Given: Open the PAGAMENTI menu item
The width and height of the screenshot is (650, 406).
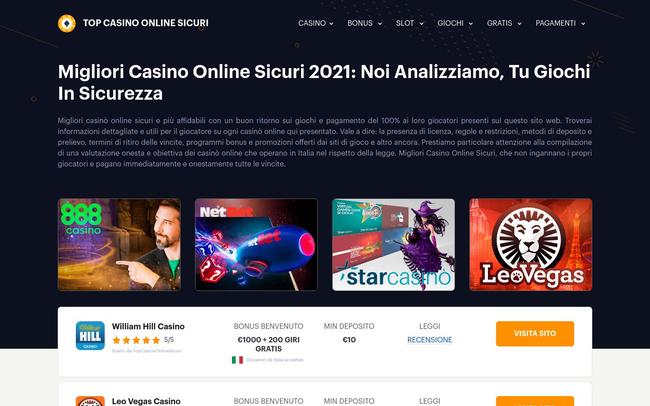Looking at the screenshot, I should tap(560, 23).
